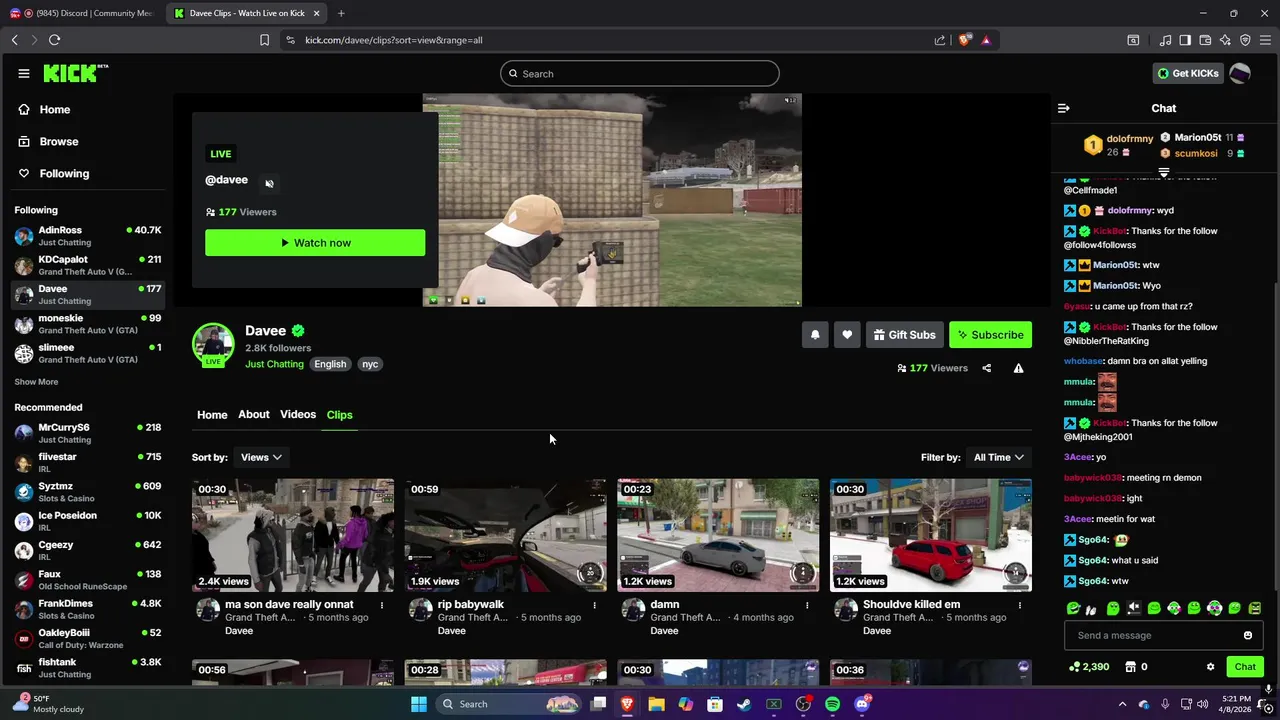The width and height of the screenshot is (1280, 720).
Task: Open File Explorer from the taskbar
Action: pos(656,704)
